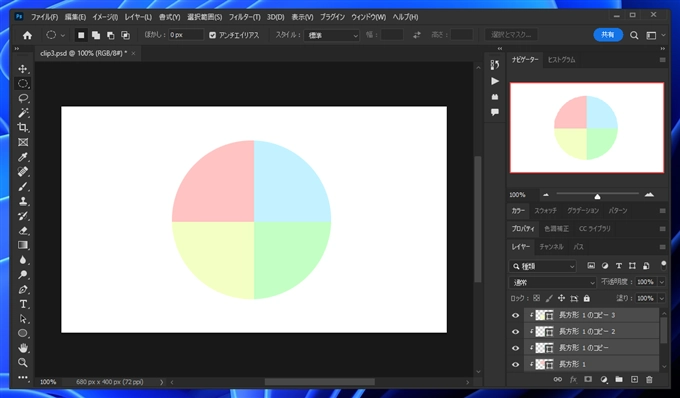Delete layer using trash icon
The height and width of the screenshot is (398, 680).
[x=649, y=379]
